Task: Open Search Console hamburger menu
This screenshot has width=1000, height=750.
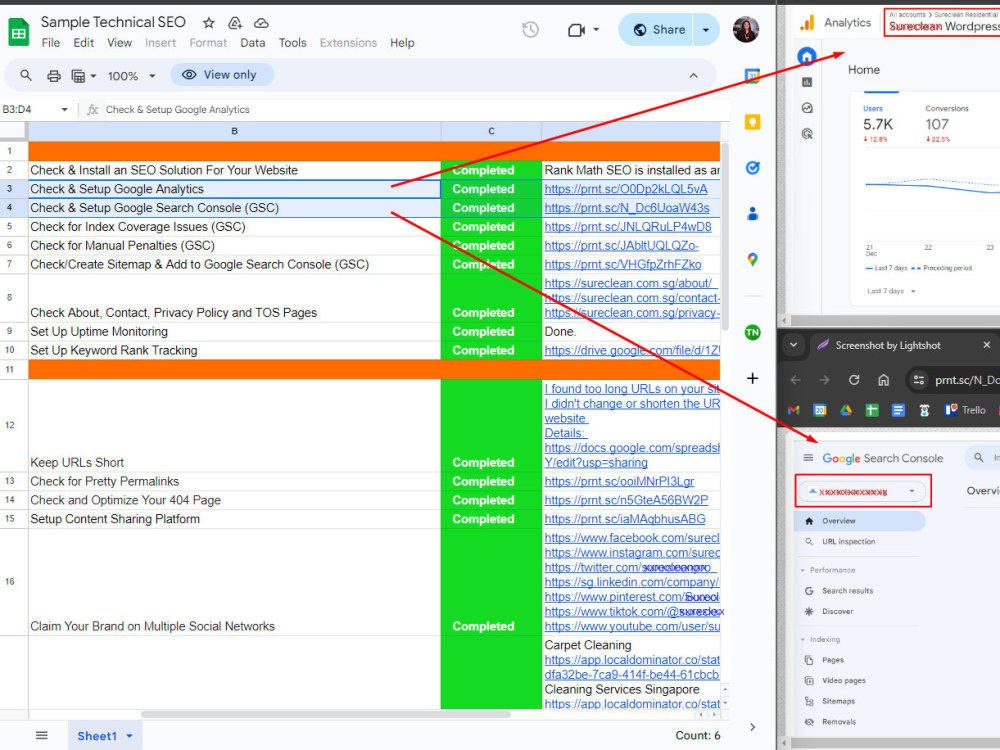Action: pos(808,458)
